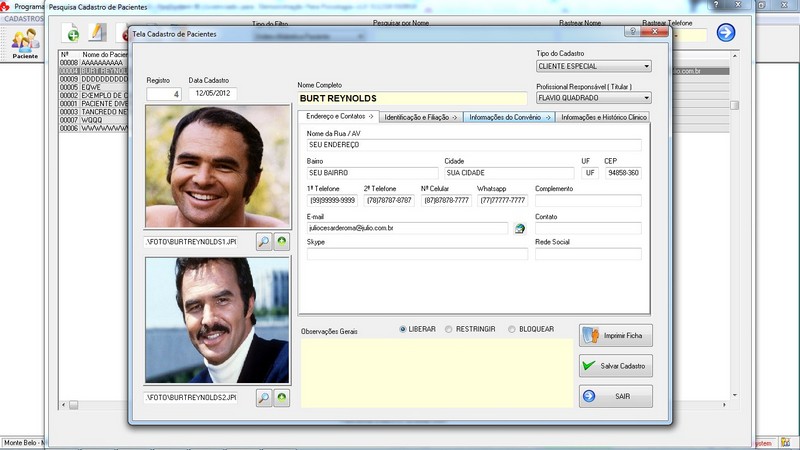The height and width of the screenshot is (450, 800).
Task: Open the Tipo do Cadastro dropdown
Action: pyautogui.click(x=645, y=67)
